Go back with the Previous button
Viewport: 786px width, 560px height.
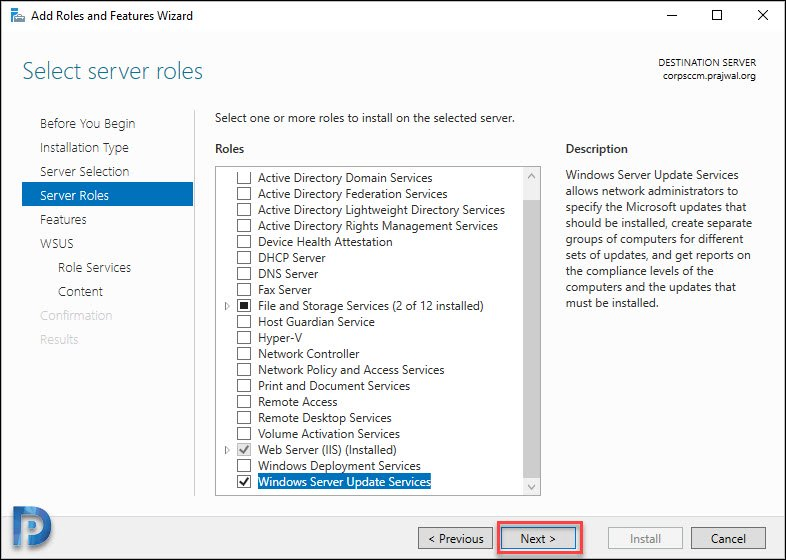[x=456, y=538]
